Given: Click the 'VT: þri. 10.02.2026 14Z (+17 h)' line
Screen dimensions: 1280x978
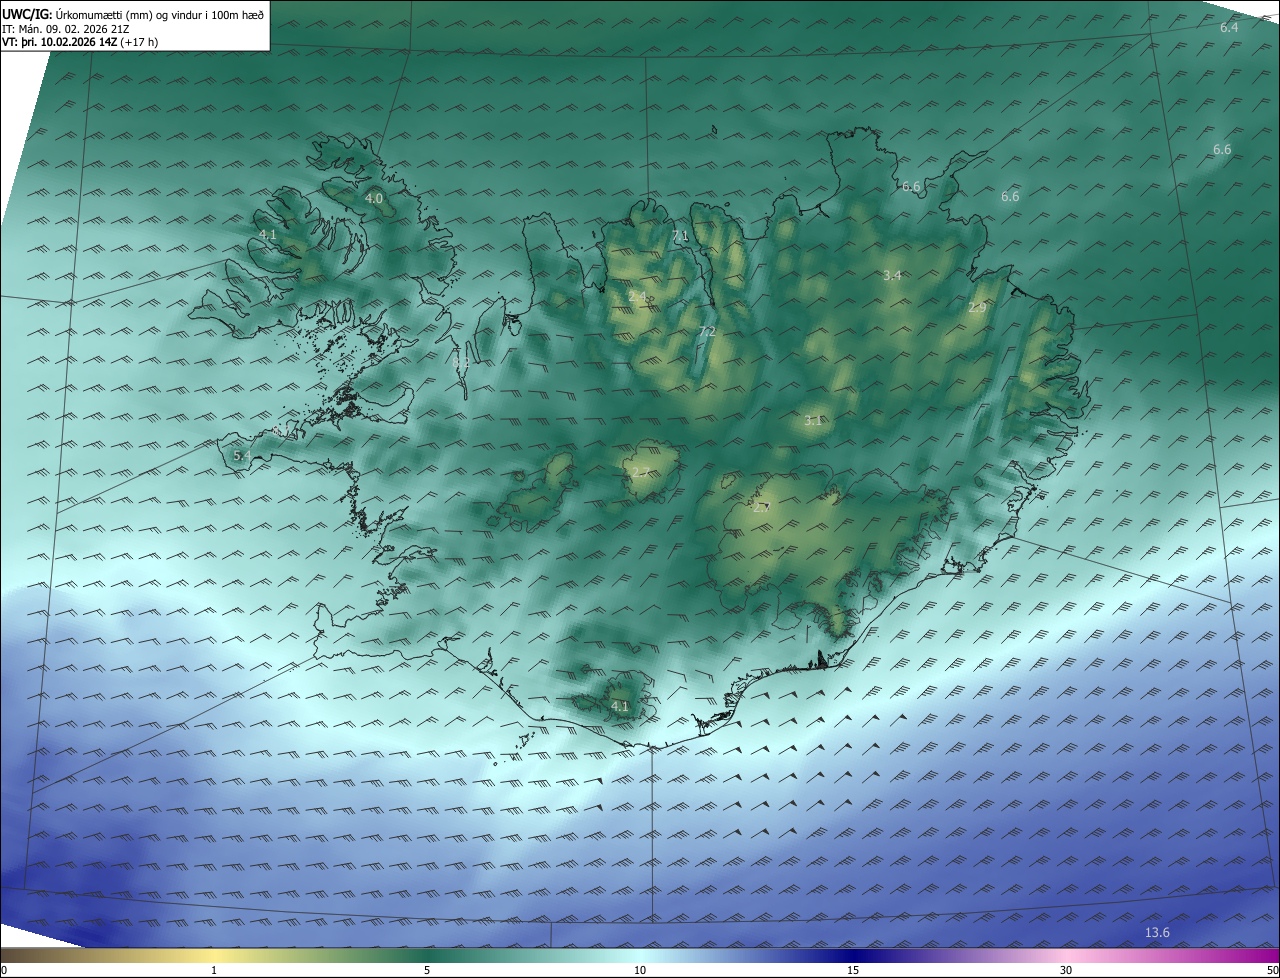Looking at the screenshot, I should click(81, 42).
